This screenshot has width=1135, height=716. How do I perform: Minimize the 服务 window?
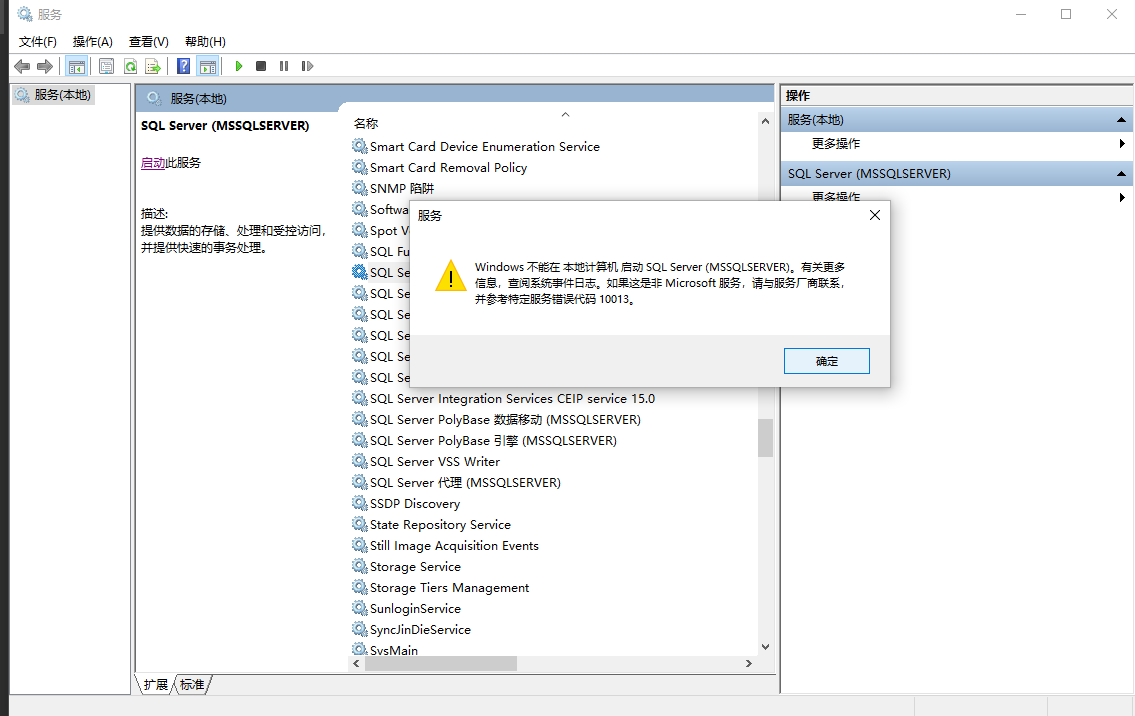[1021, 14]
